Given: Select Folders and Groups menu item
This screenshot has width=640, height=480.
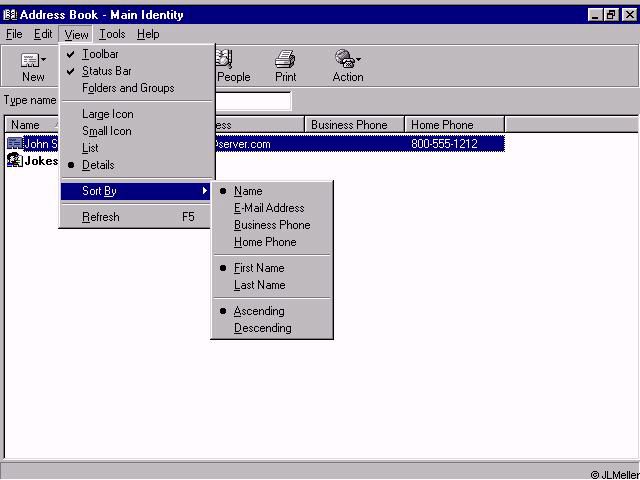Looking at the screenshot, I should pos(127,88).
